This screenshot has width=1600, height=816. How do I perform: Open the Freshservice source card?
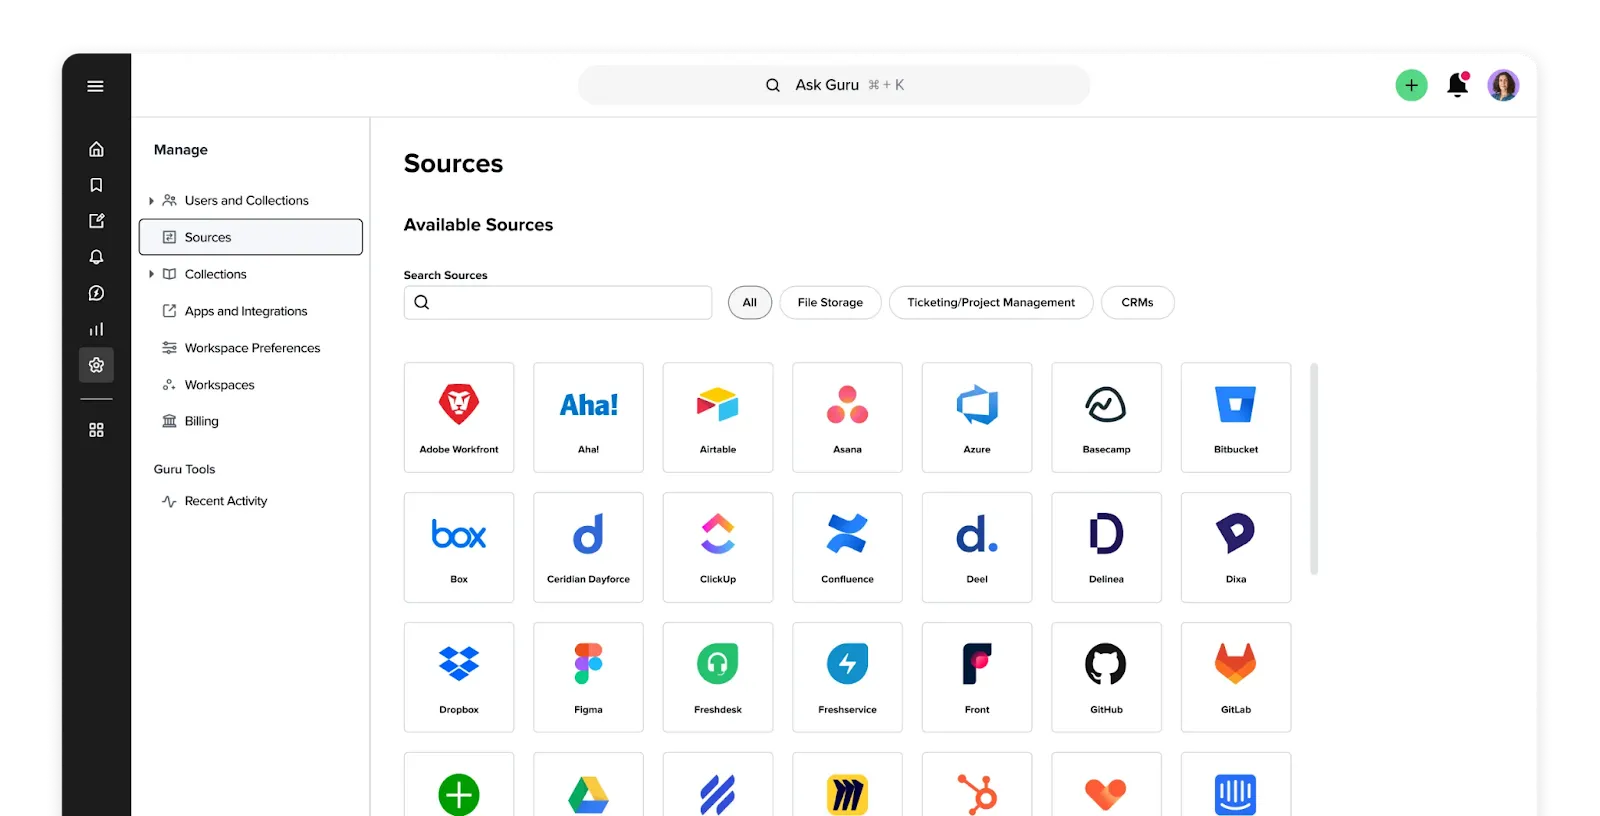[x=847, y=677]
